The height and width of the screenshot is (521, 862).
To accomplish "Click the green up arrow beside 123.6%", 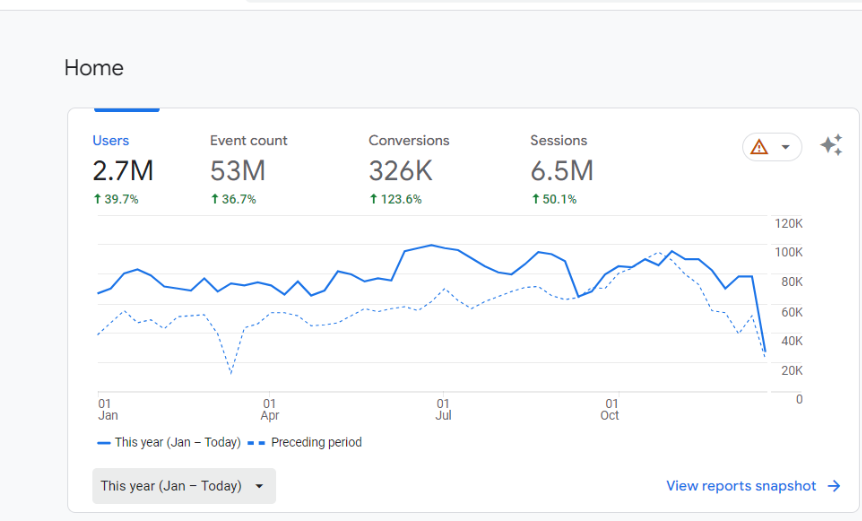I will click(373, 199).
